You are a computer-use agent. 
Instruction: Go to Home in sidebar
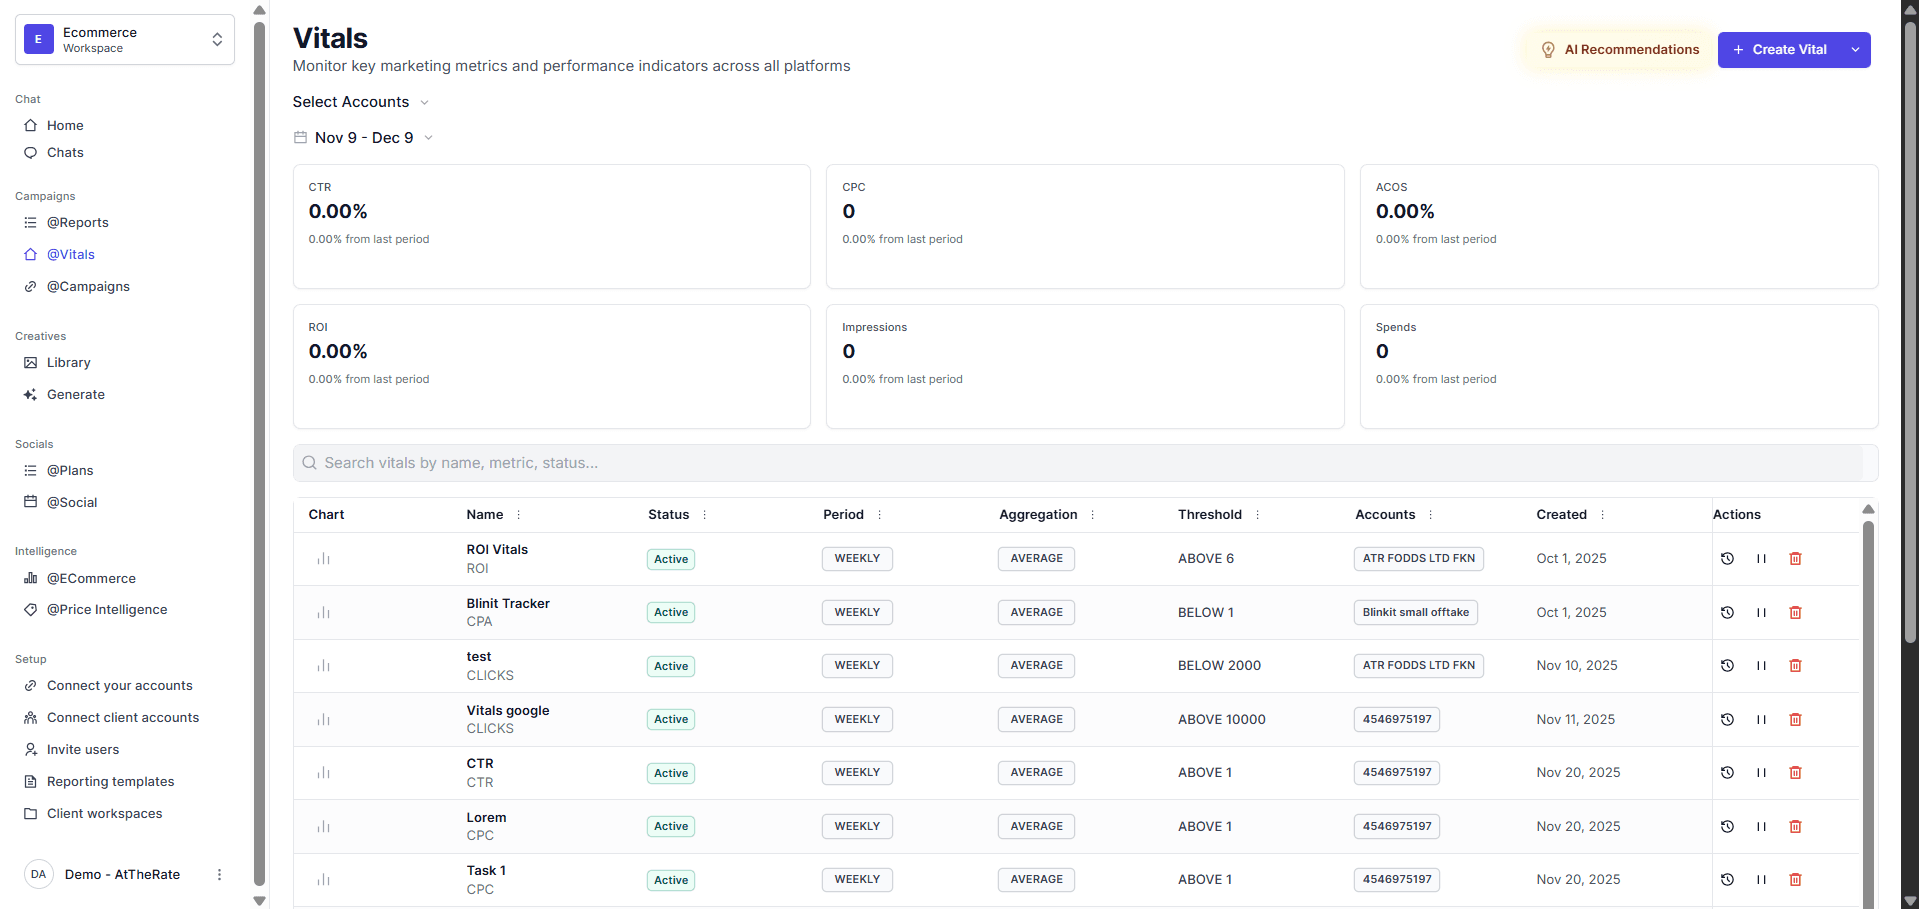point(125,126)
